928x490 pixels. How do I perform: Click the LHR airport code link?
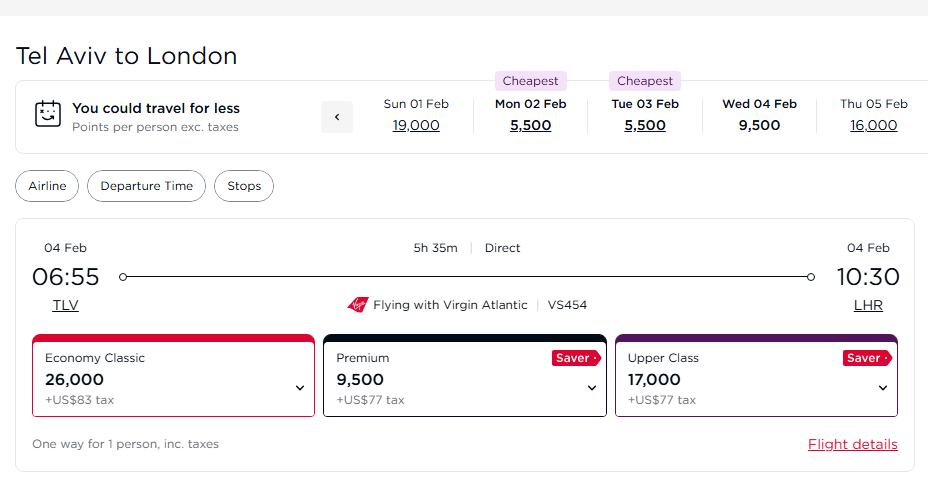(x=868, y=305)
